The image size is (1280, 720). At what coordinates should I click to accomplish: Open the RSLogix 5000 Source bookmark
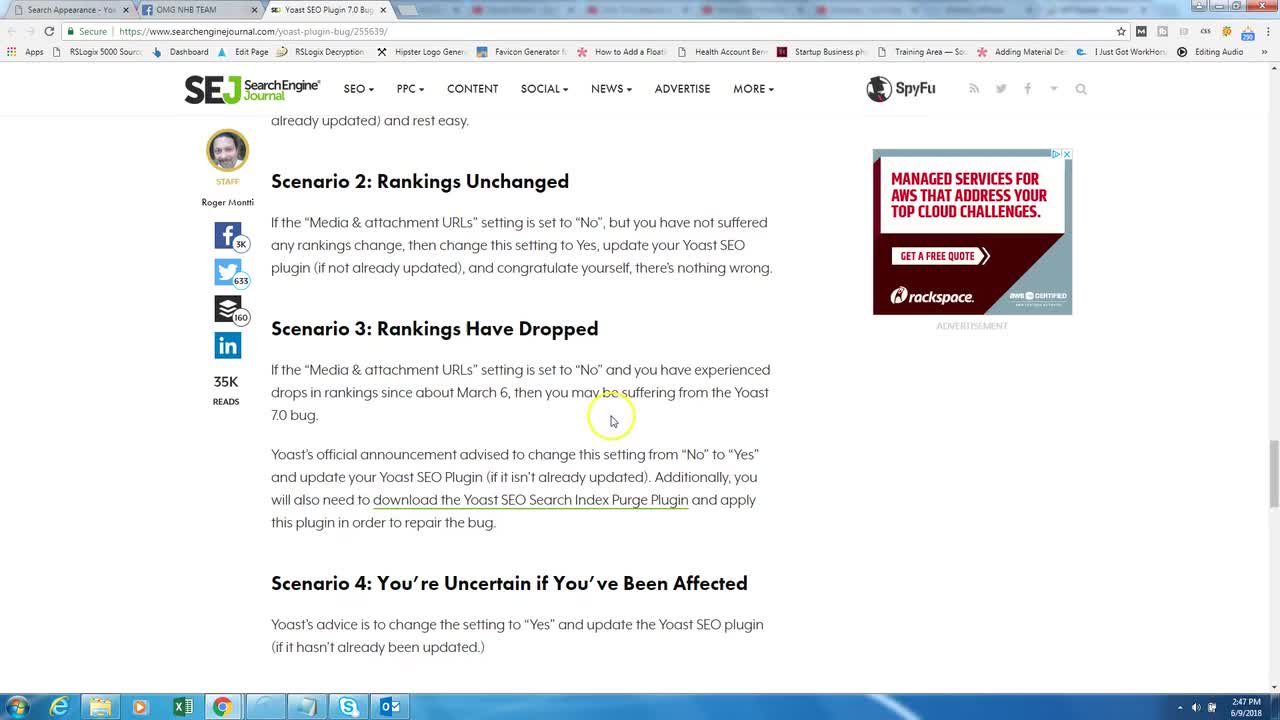[99, 52]
